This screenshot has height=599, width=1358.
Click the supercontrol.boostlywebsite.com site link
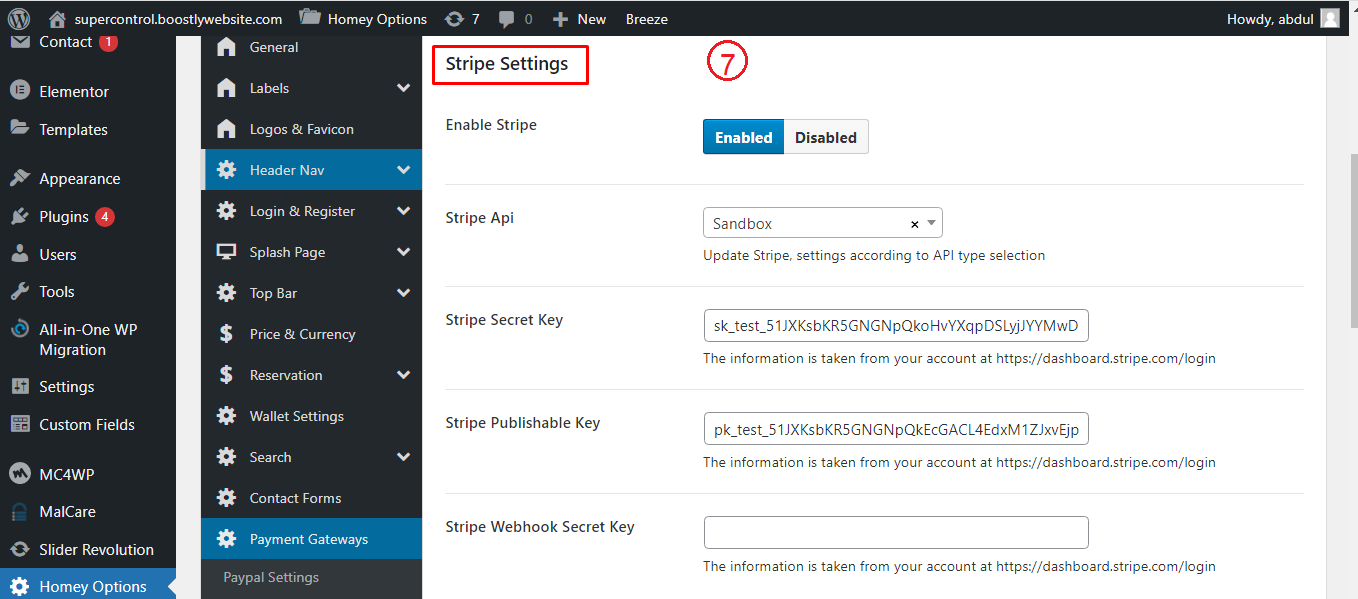tap(178, 19)
